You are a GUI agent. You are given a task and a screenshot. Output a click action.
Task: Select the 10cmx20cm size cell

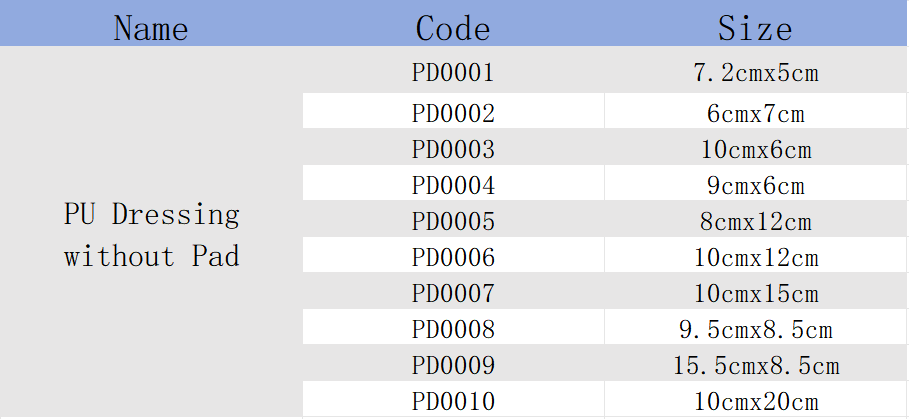(755, 398)
